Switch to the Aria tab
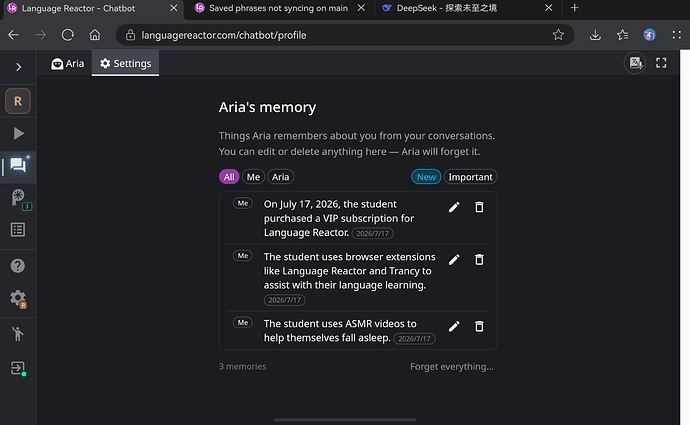This screenshot has height=425, width=690. coord(68,64)
